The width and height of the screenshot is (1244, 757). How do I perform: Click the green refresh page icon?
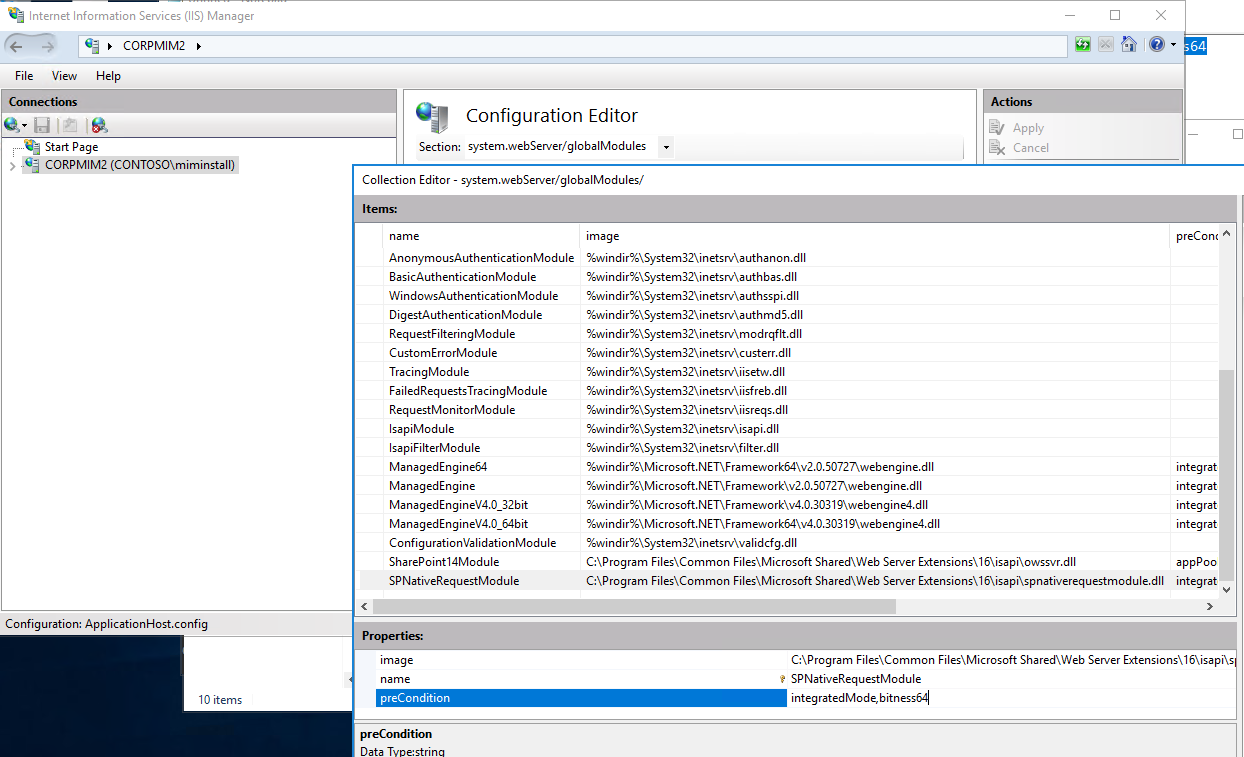click(x=1083, y=45)
